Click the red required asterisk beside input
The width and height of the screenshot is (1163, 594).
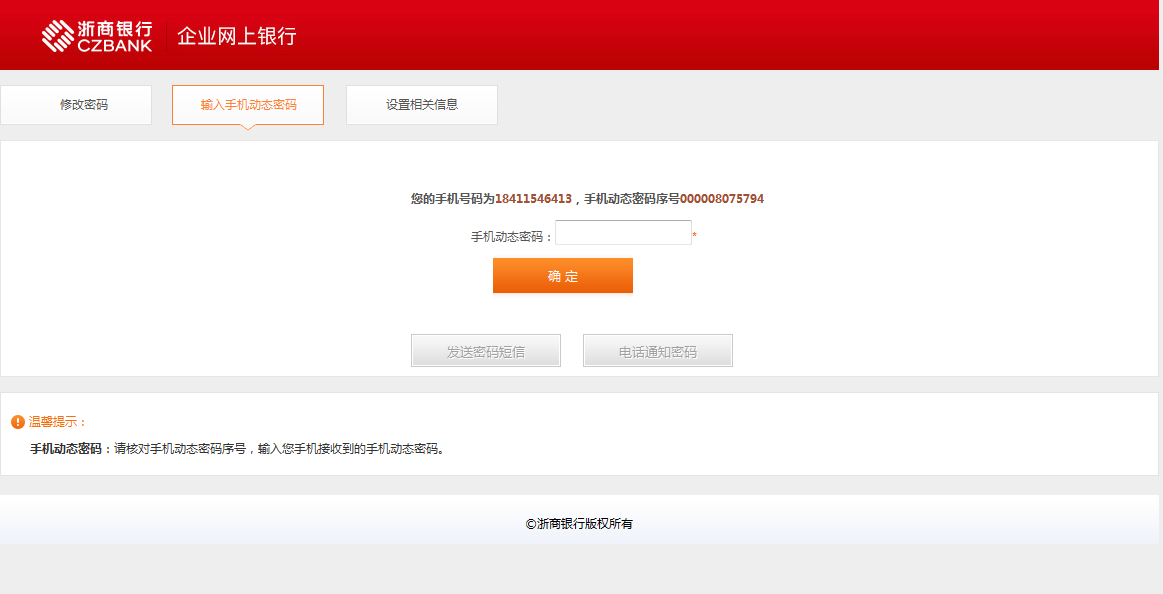pos(694,236)
